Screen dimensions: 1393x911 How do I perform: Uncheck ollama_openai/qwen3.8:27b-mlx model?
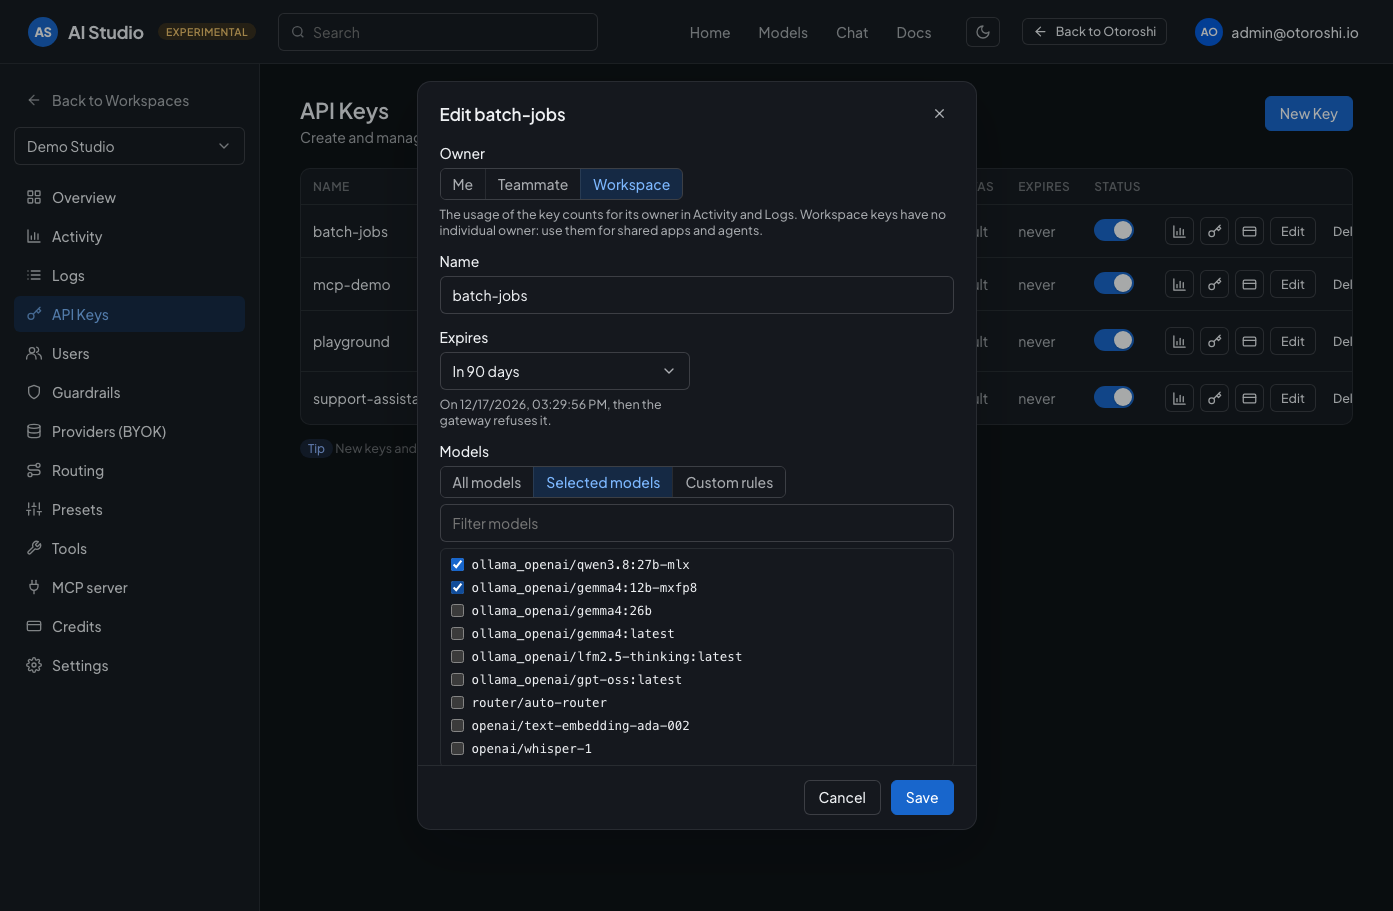(x=457, y=564)
